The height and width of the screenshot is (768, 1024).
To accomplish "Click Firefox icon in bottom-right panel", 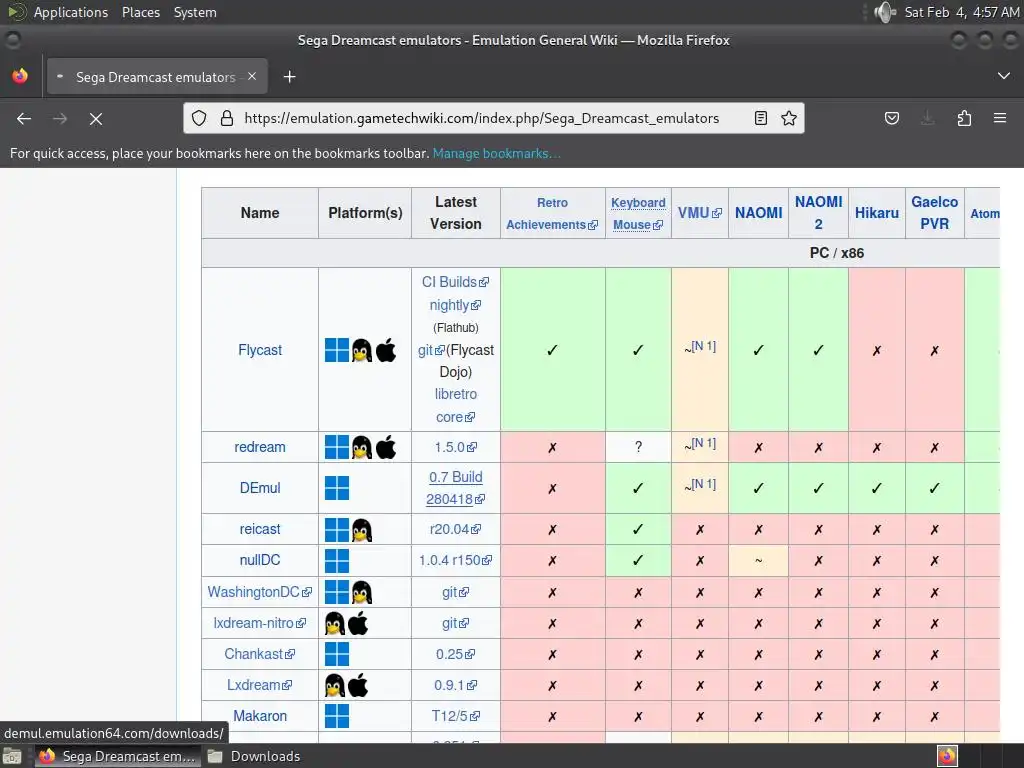I will [x=947, y=756].
